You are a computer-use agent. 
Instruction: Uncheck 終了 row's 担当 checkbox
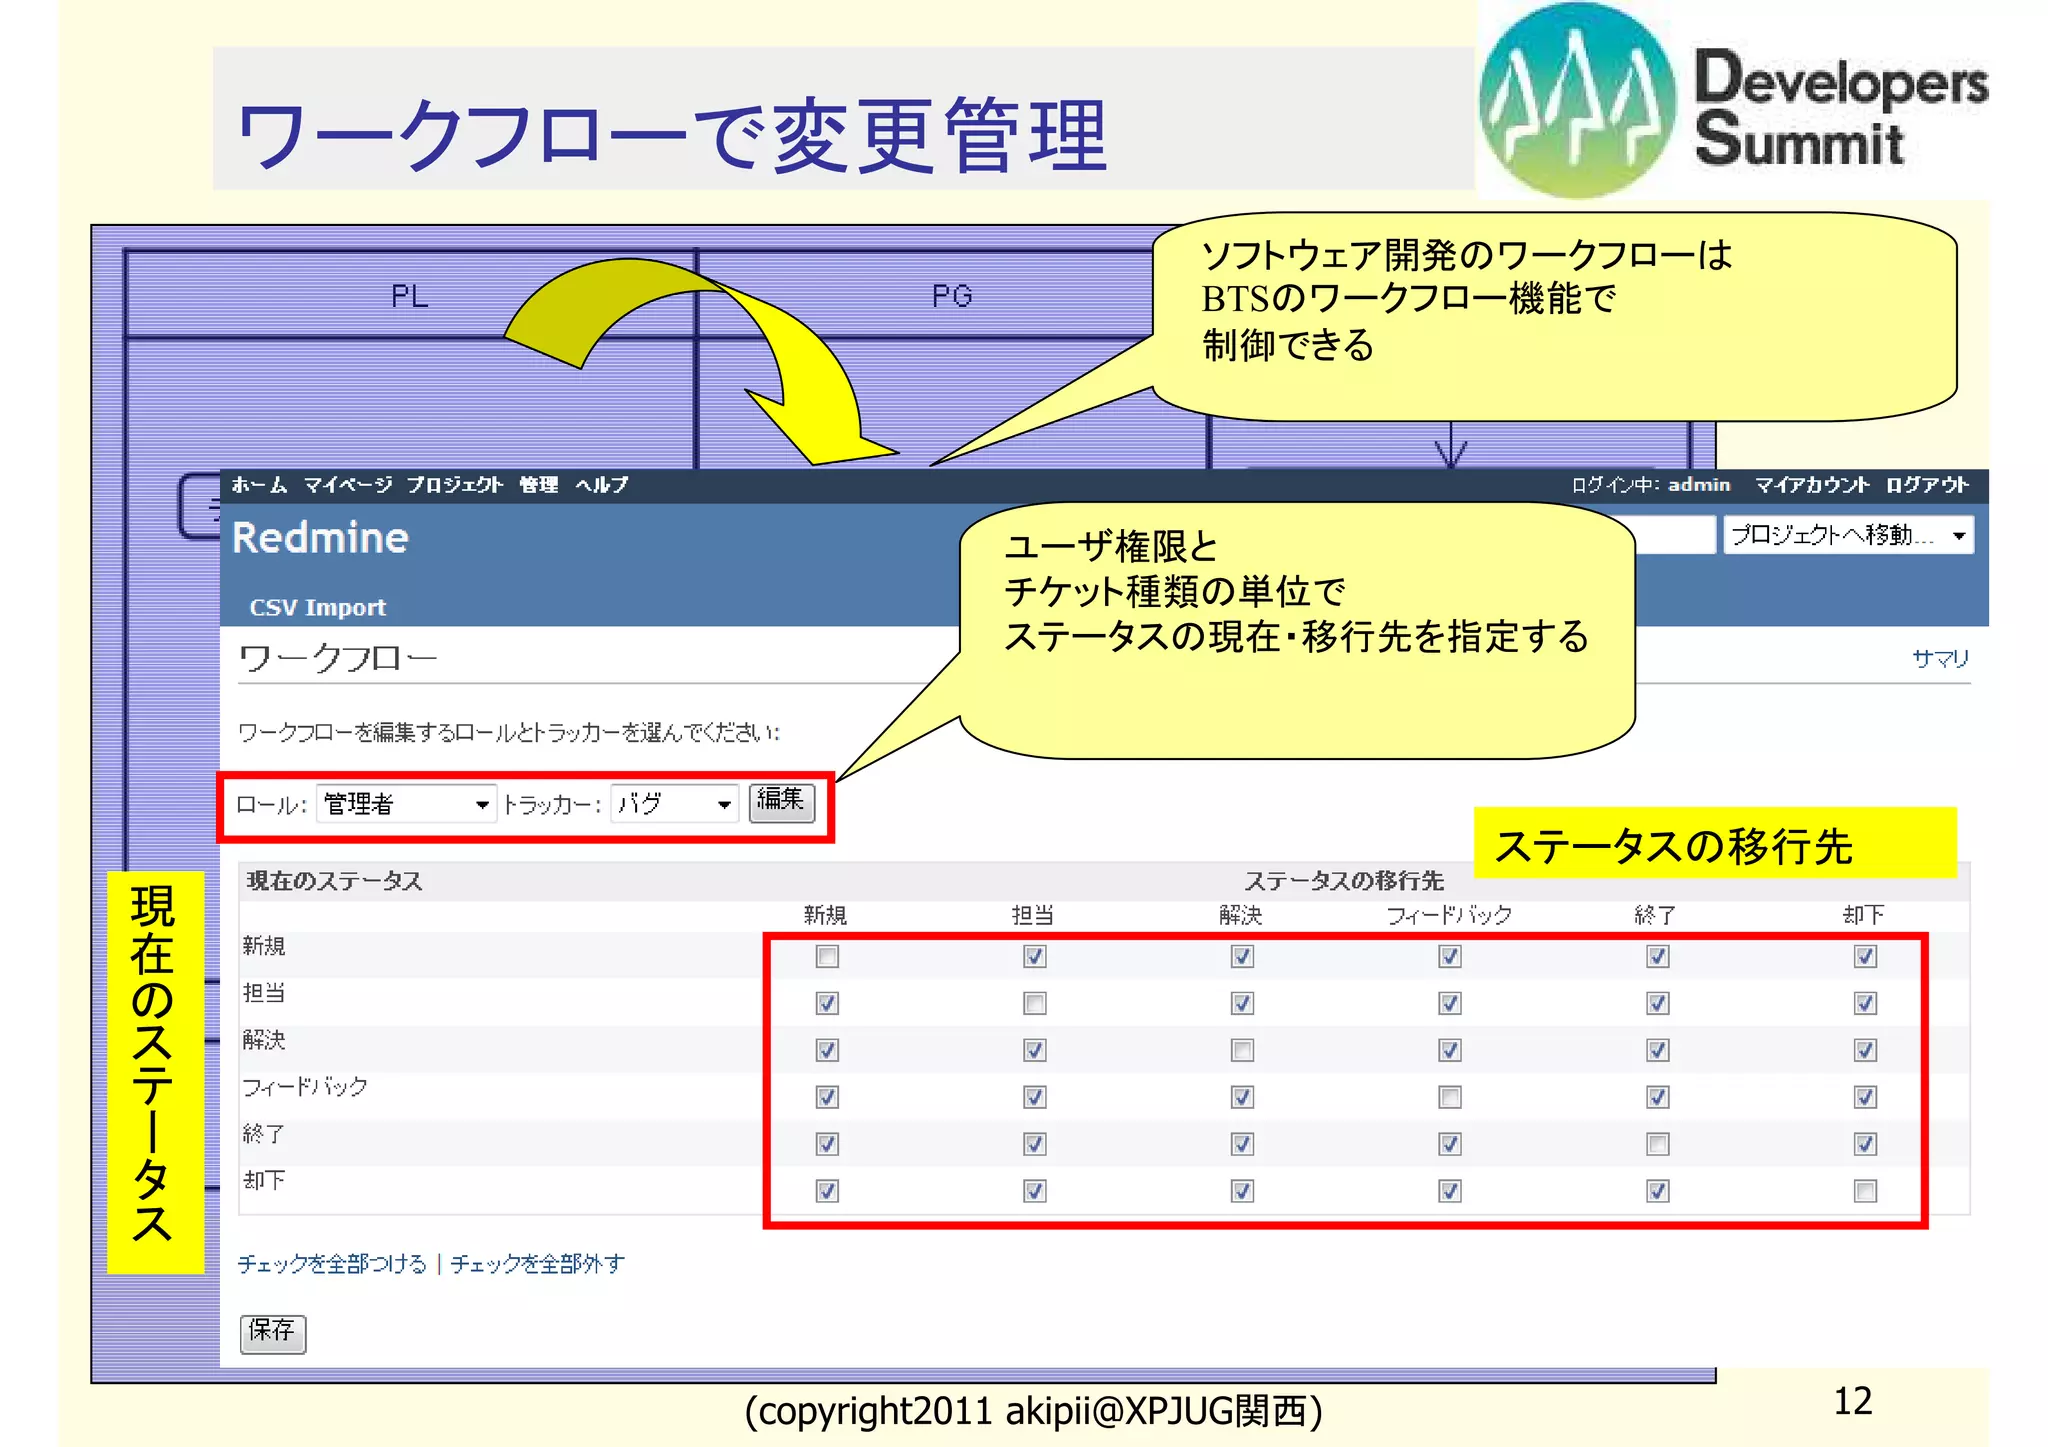click(x=1035, y=1144)
